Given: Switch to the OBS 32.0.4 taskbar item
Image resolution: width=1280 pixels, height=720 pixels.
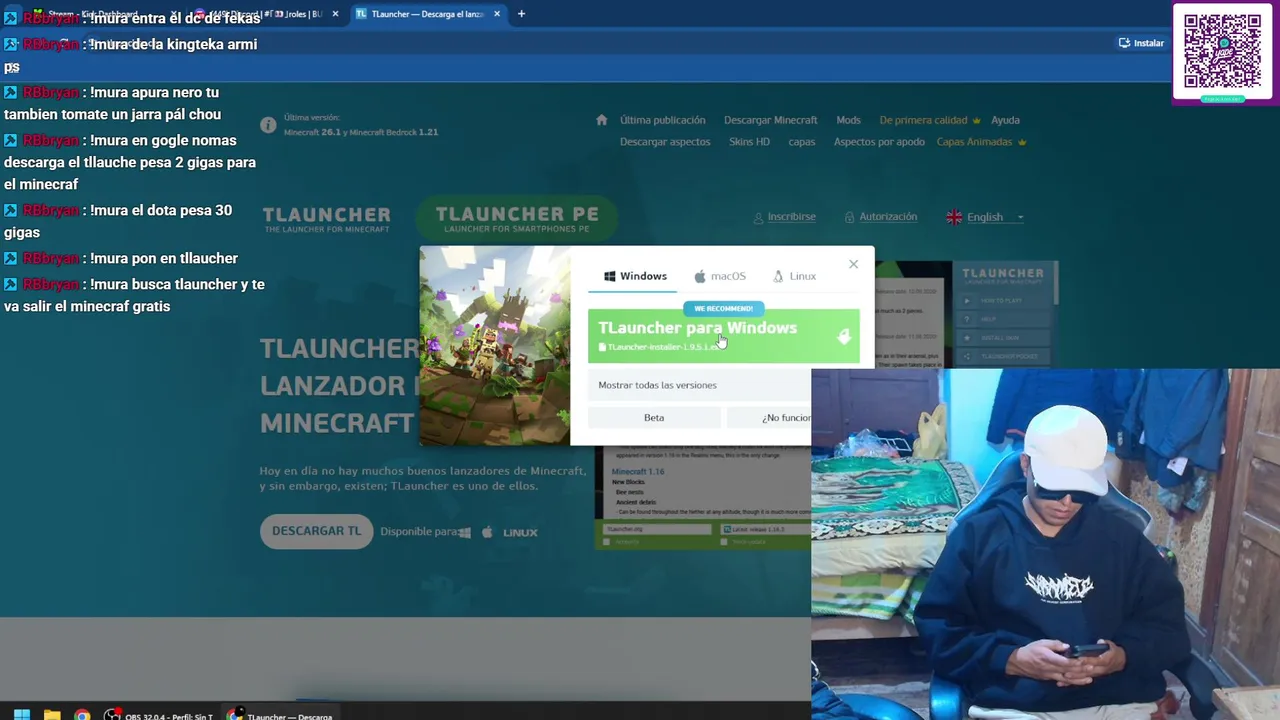Looking at the screenshot, I should coord(160,716).
